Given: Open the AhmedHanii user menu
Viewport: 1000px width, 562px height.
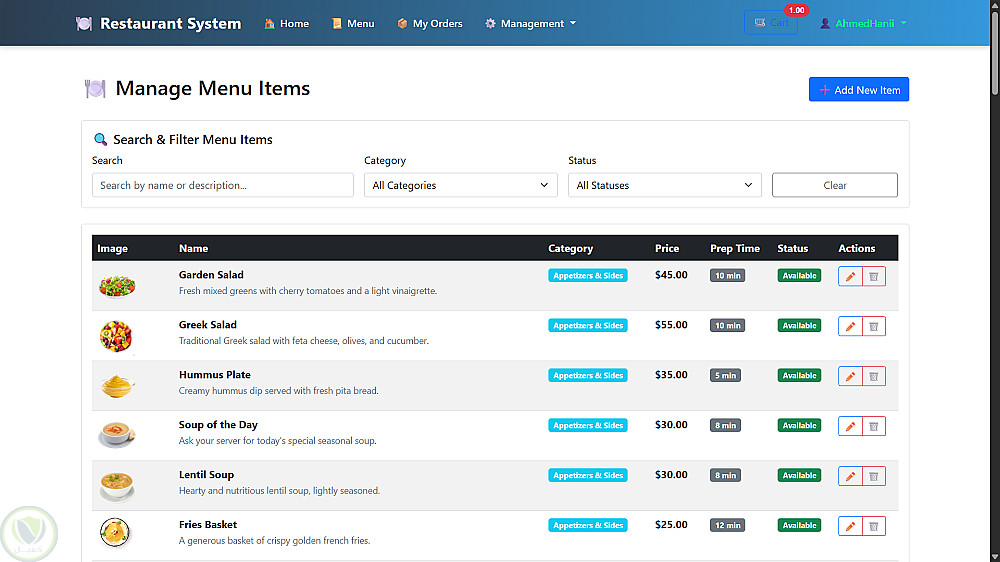Looking at the screenshot, I should (863, 23).
